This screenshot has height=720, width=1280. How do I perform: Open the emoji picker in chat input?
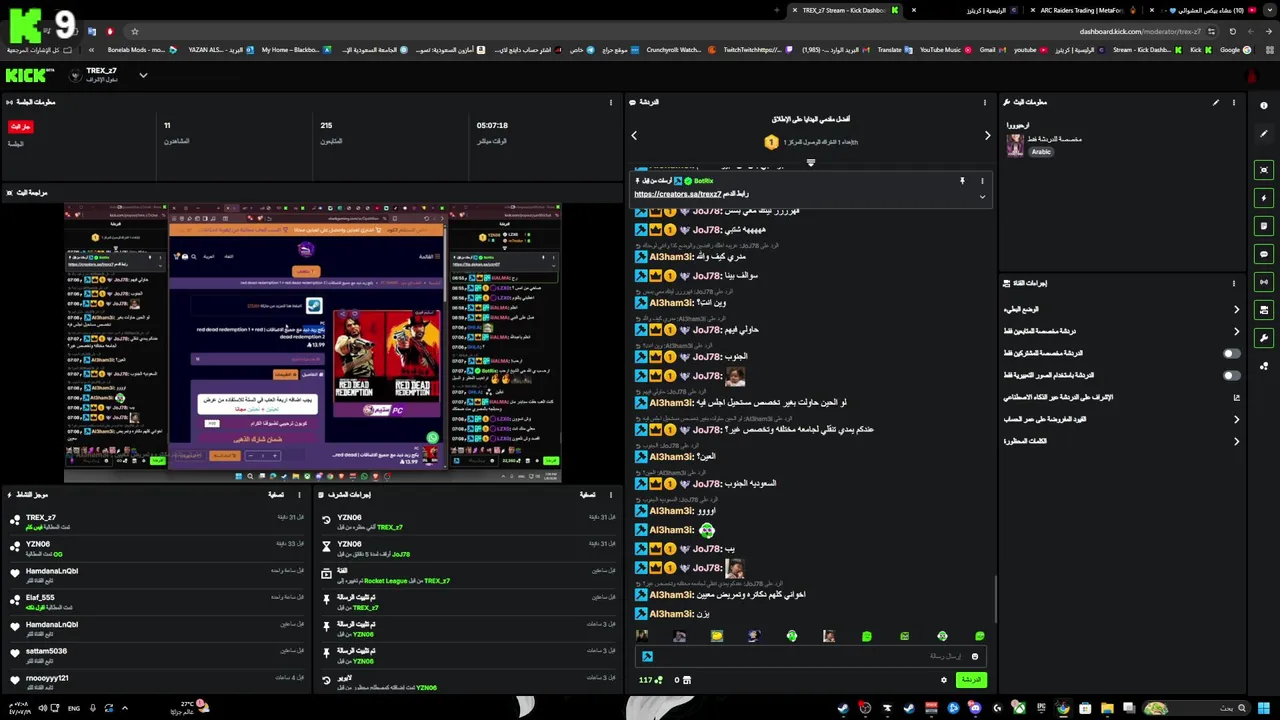click(x=975, y=657)
